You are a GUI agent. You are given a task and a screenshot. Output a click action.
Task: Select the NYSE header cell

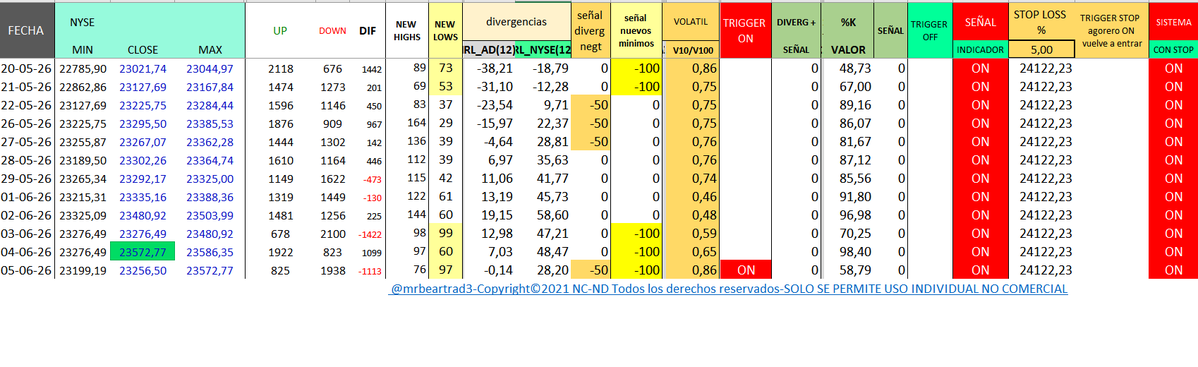point(82,23)
